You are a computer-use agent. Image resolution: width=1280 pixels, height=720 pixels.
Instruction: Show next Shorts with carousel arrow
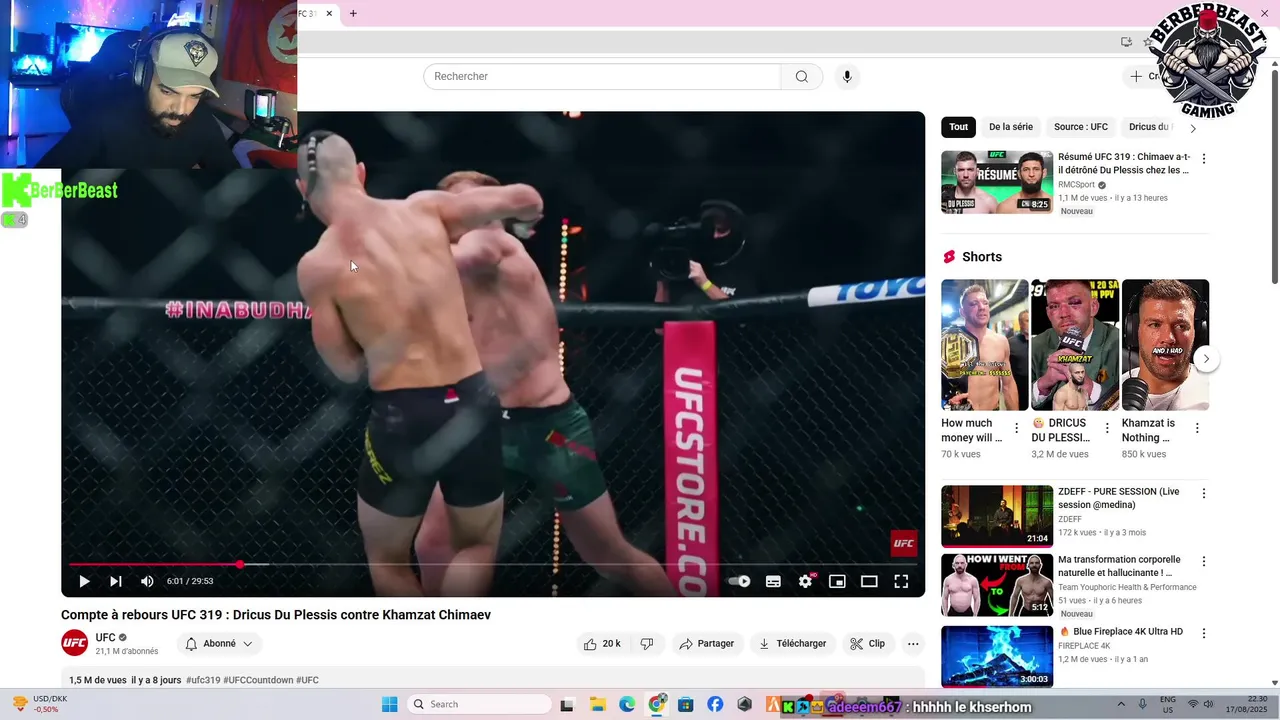click(1206, 359)
